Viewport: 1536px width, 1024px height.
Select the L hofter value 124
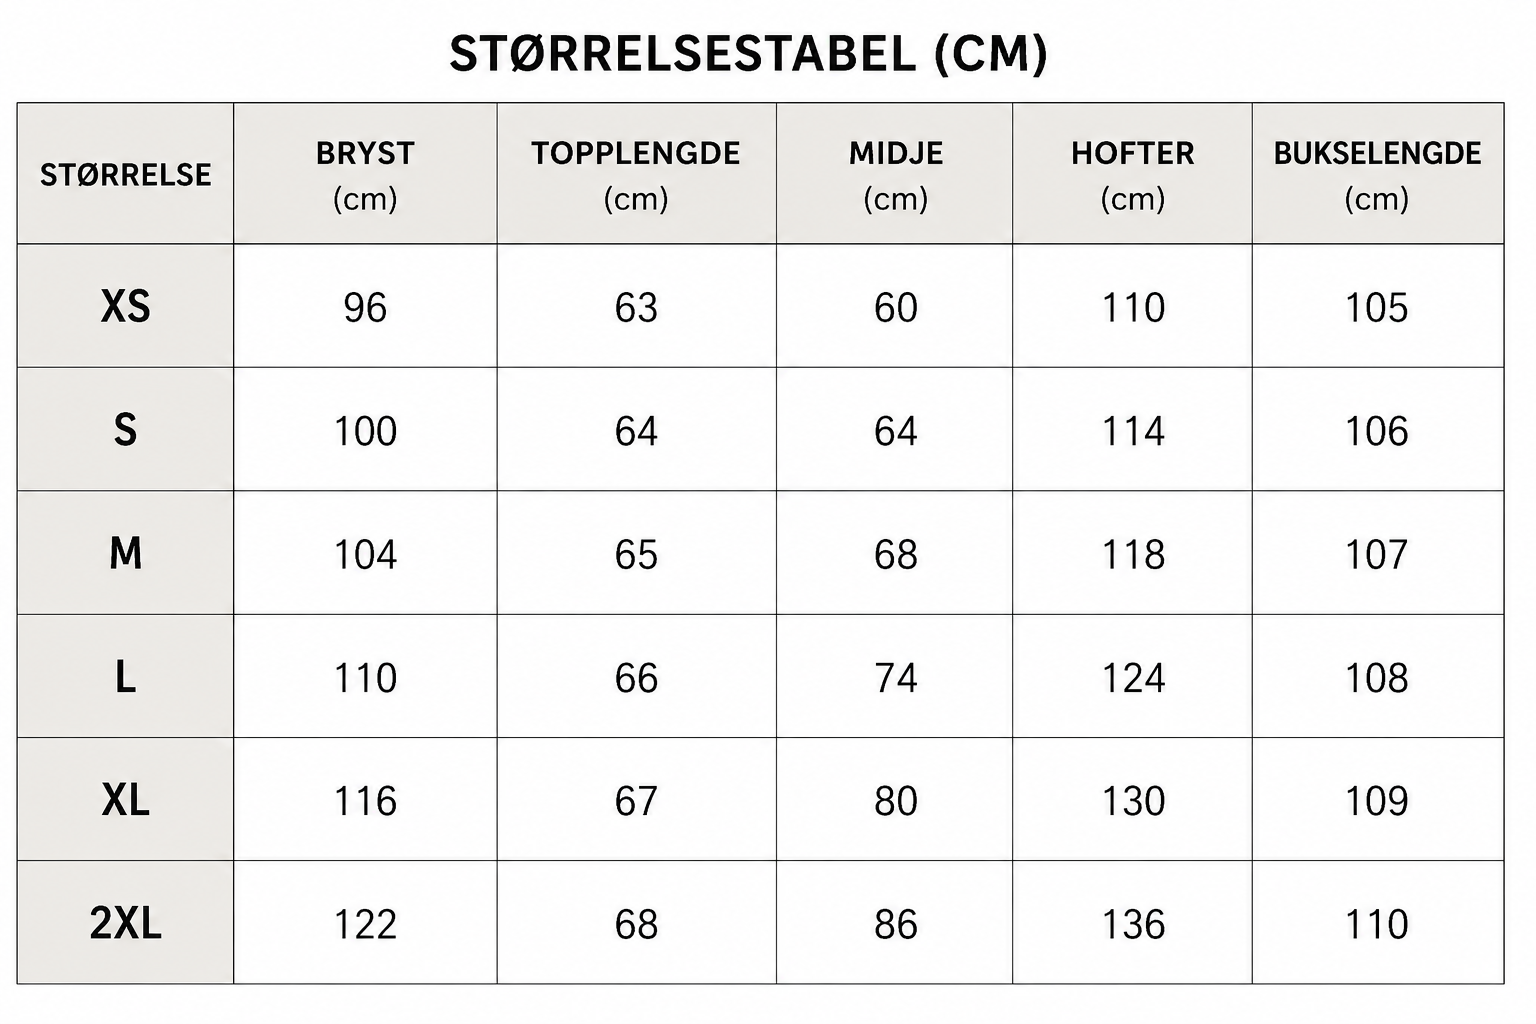click(1133, 678)
